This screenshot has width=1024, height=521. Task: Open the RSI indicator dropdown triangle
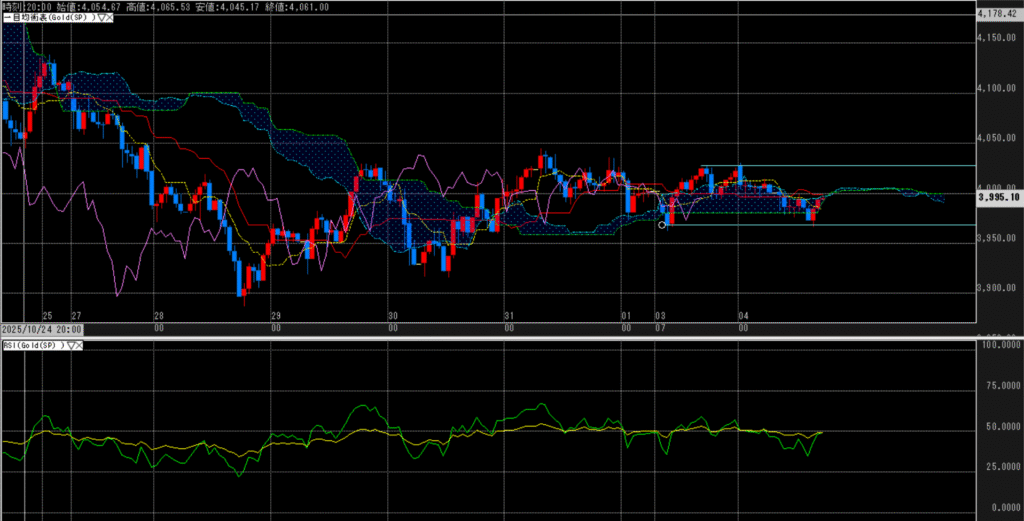coord(69,345)
